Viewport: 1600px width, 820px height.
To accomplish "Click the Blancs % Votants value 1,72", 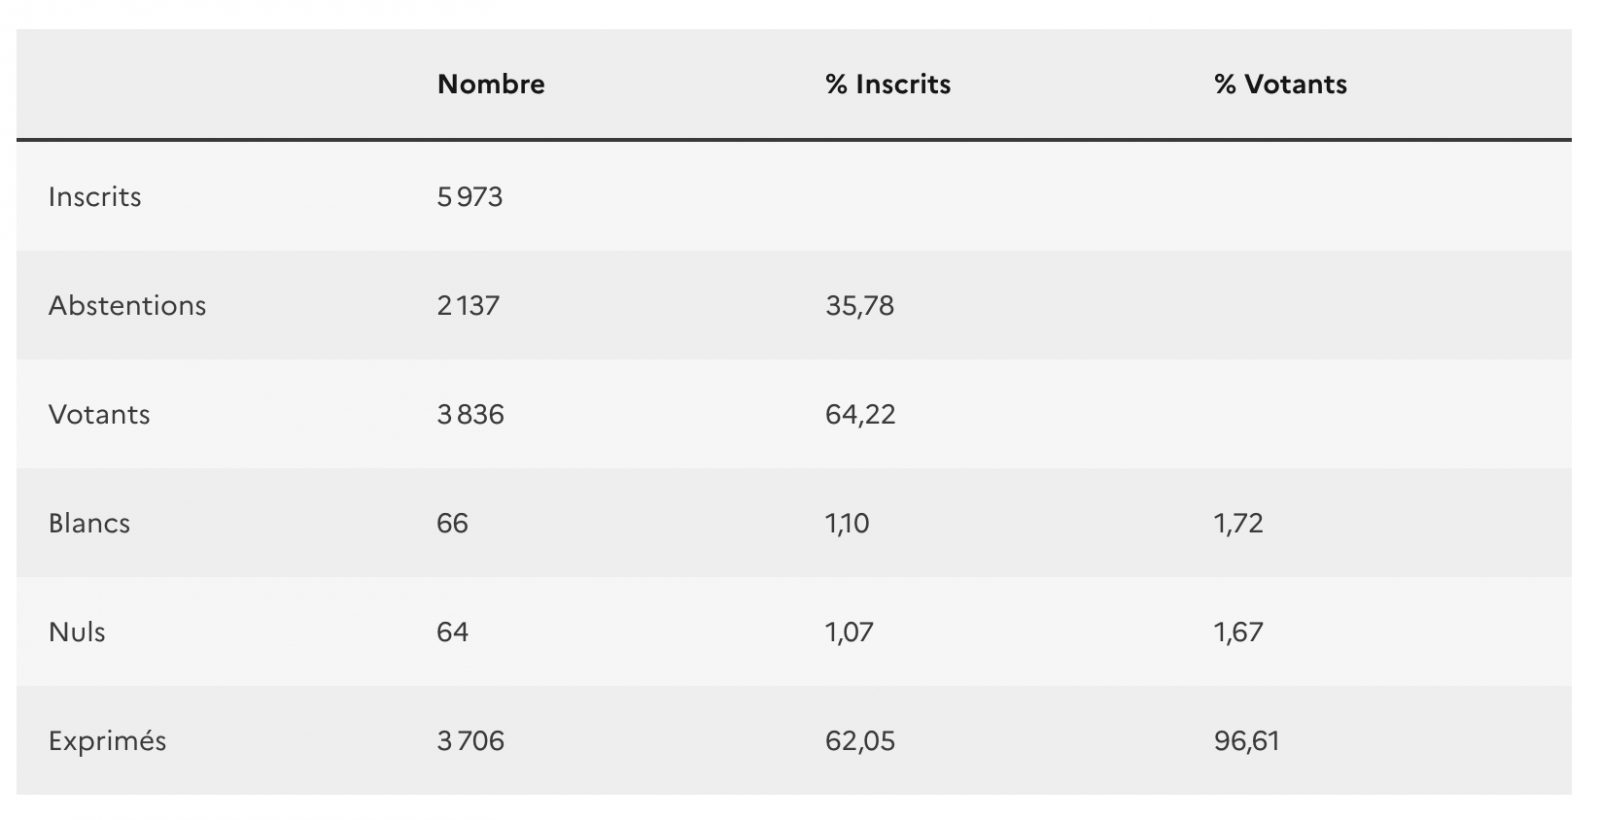I will pos(1238,524).
